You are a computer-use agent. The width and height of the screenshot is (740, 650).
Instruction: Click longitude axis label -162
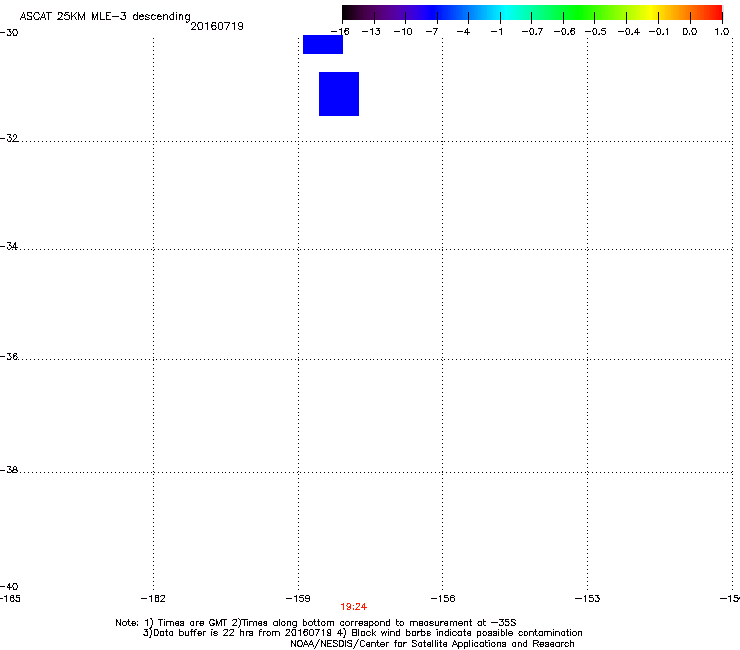153,599
